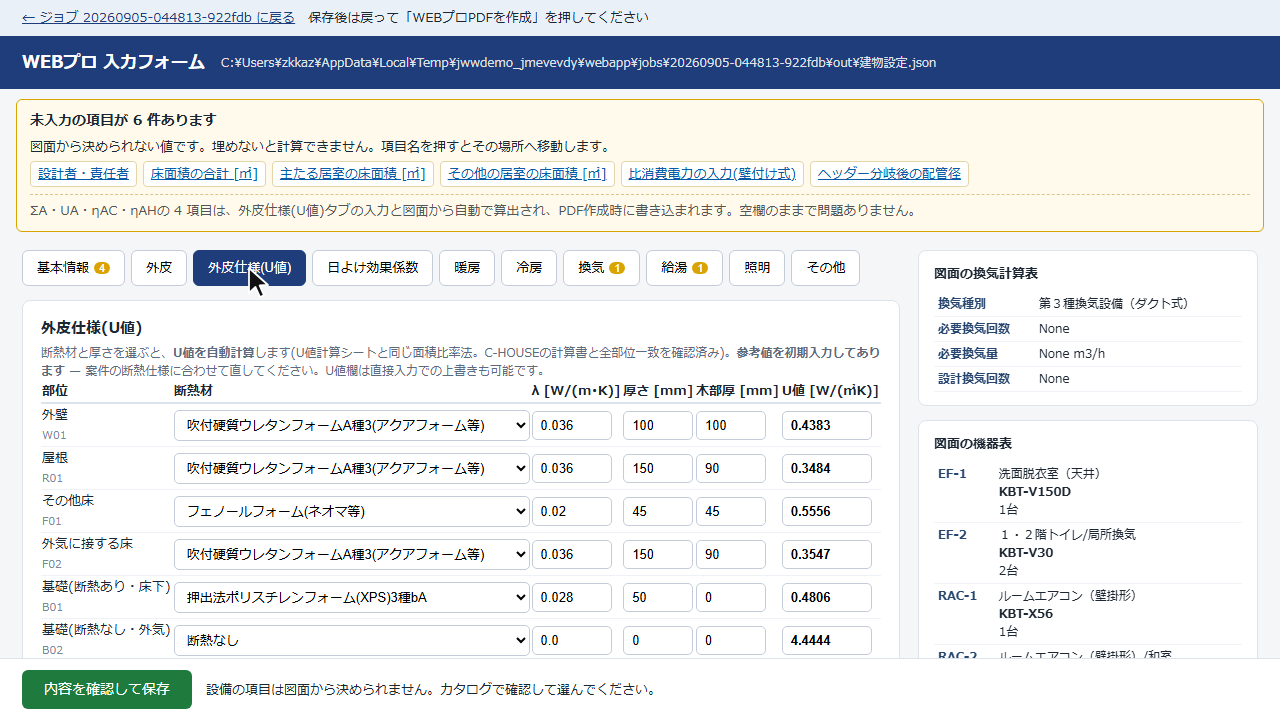Switch to the 給湯 tab
The image size is (1280, 720).
pyautogui.click(x=684, y=268)
